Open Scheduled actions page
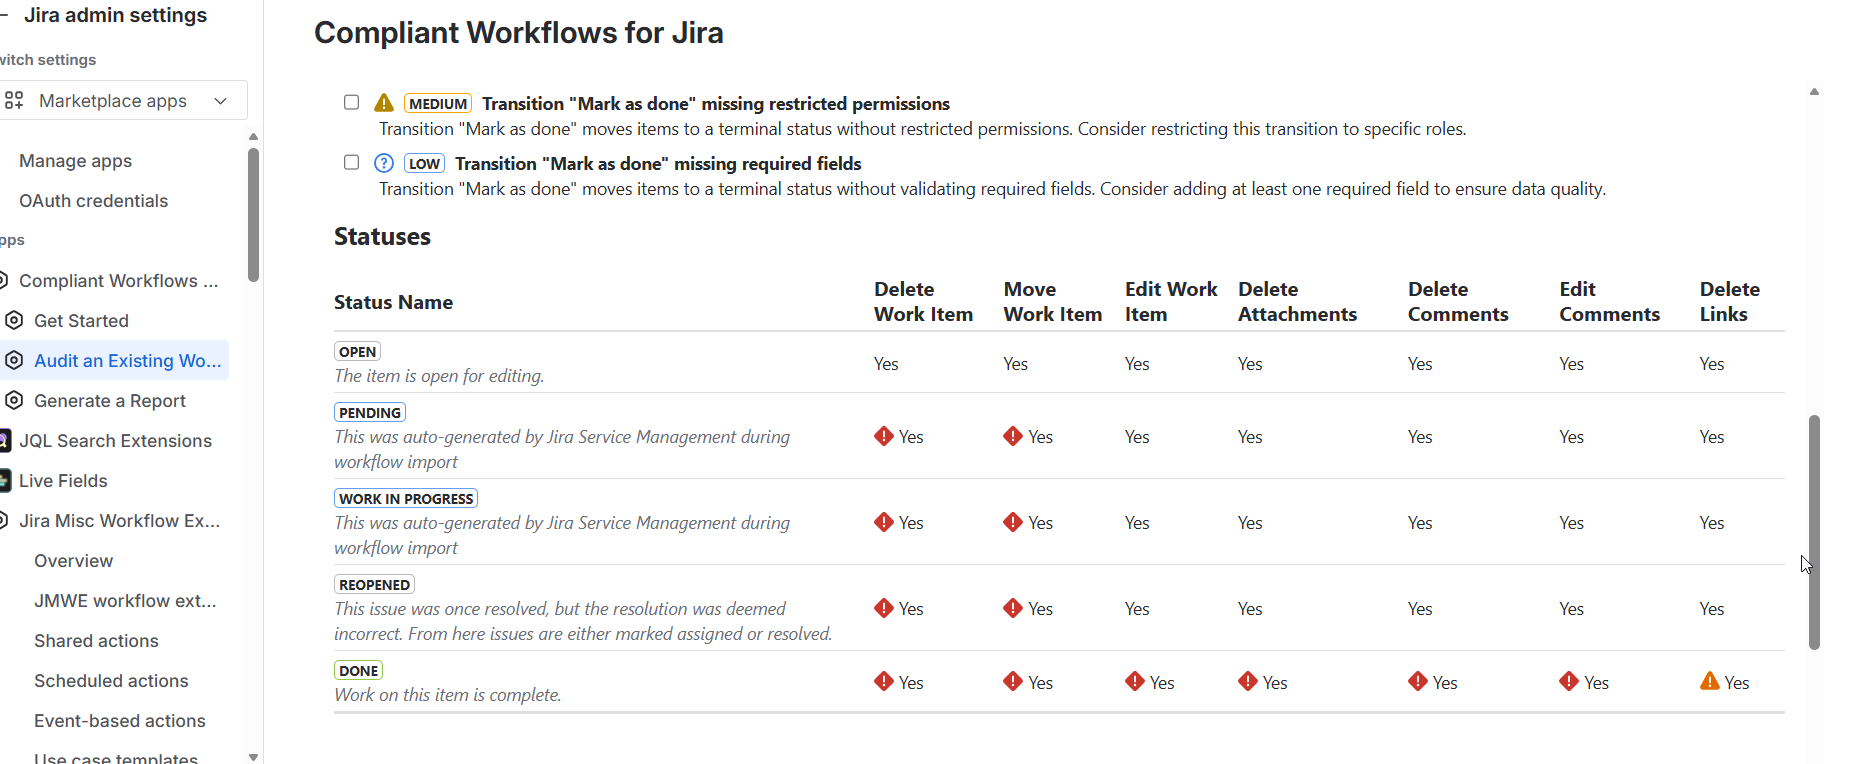Viewport: 1854px width, 764px height. coord(111,680)
